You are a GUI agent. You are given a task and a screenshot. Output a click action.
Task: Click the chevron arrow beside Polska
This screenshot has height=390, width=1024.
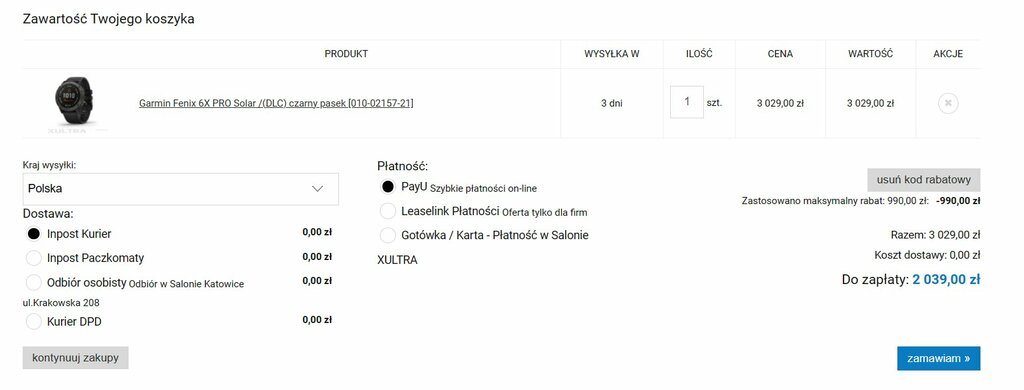317,189
